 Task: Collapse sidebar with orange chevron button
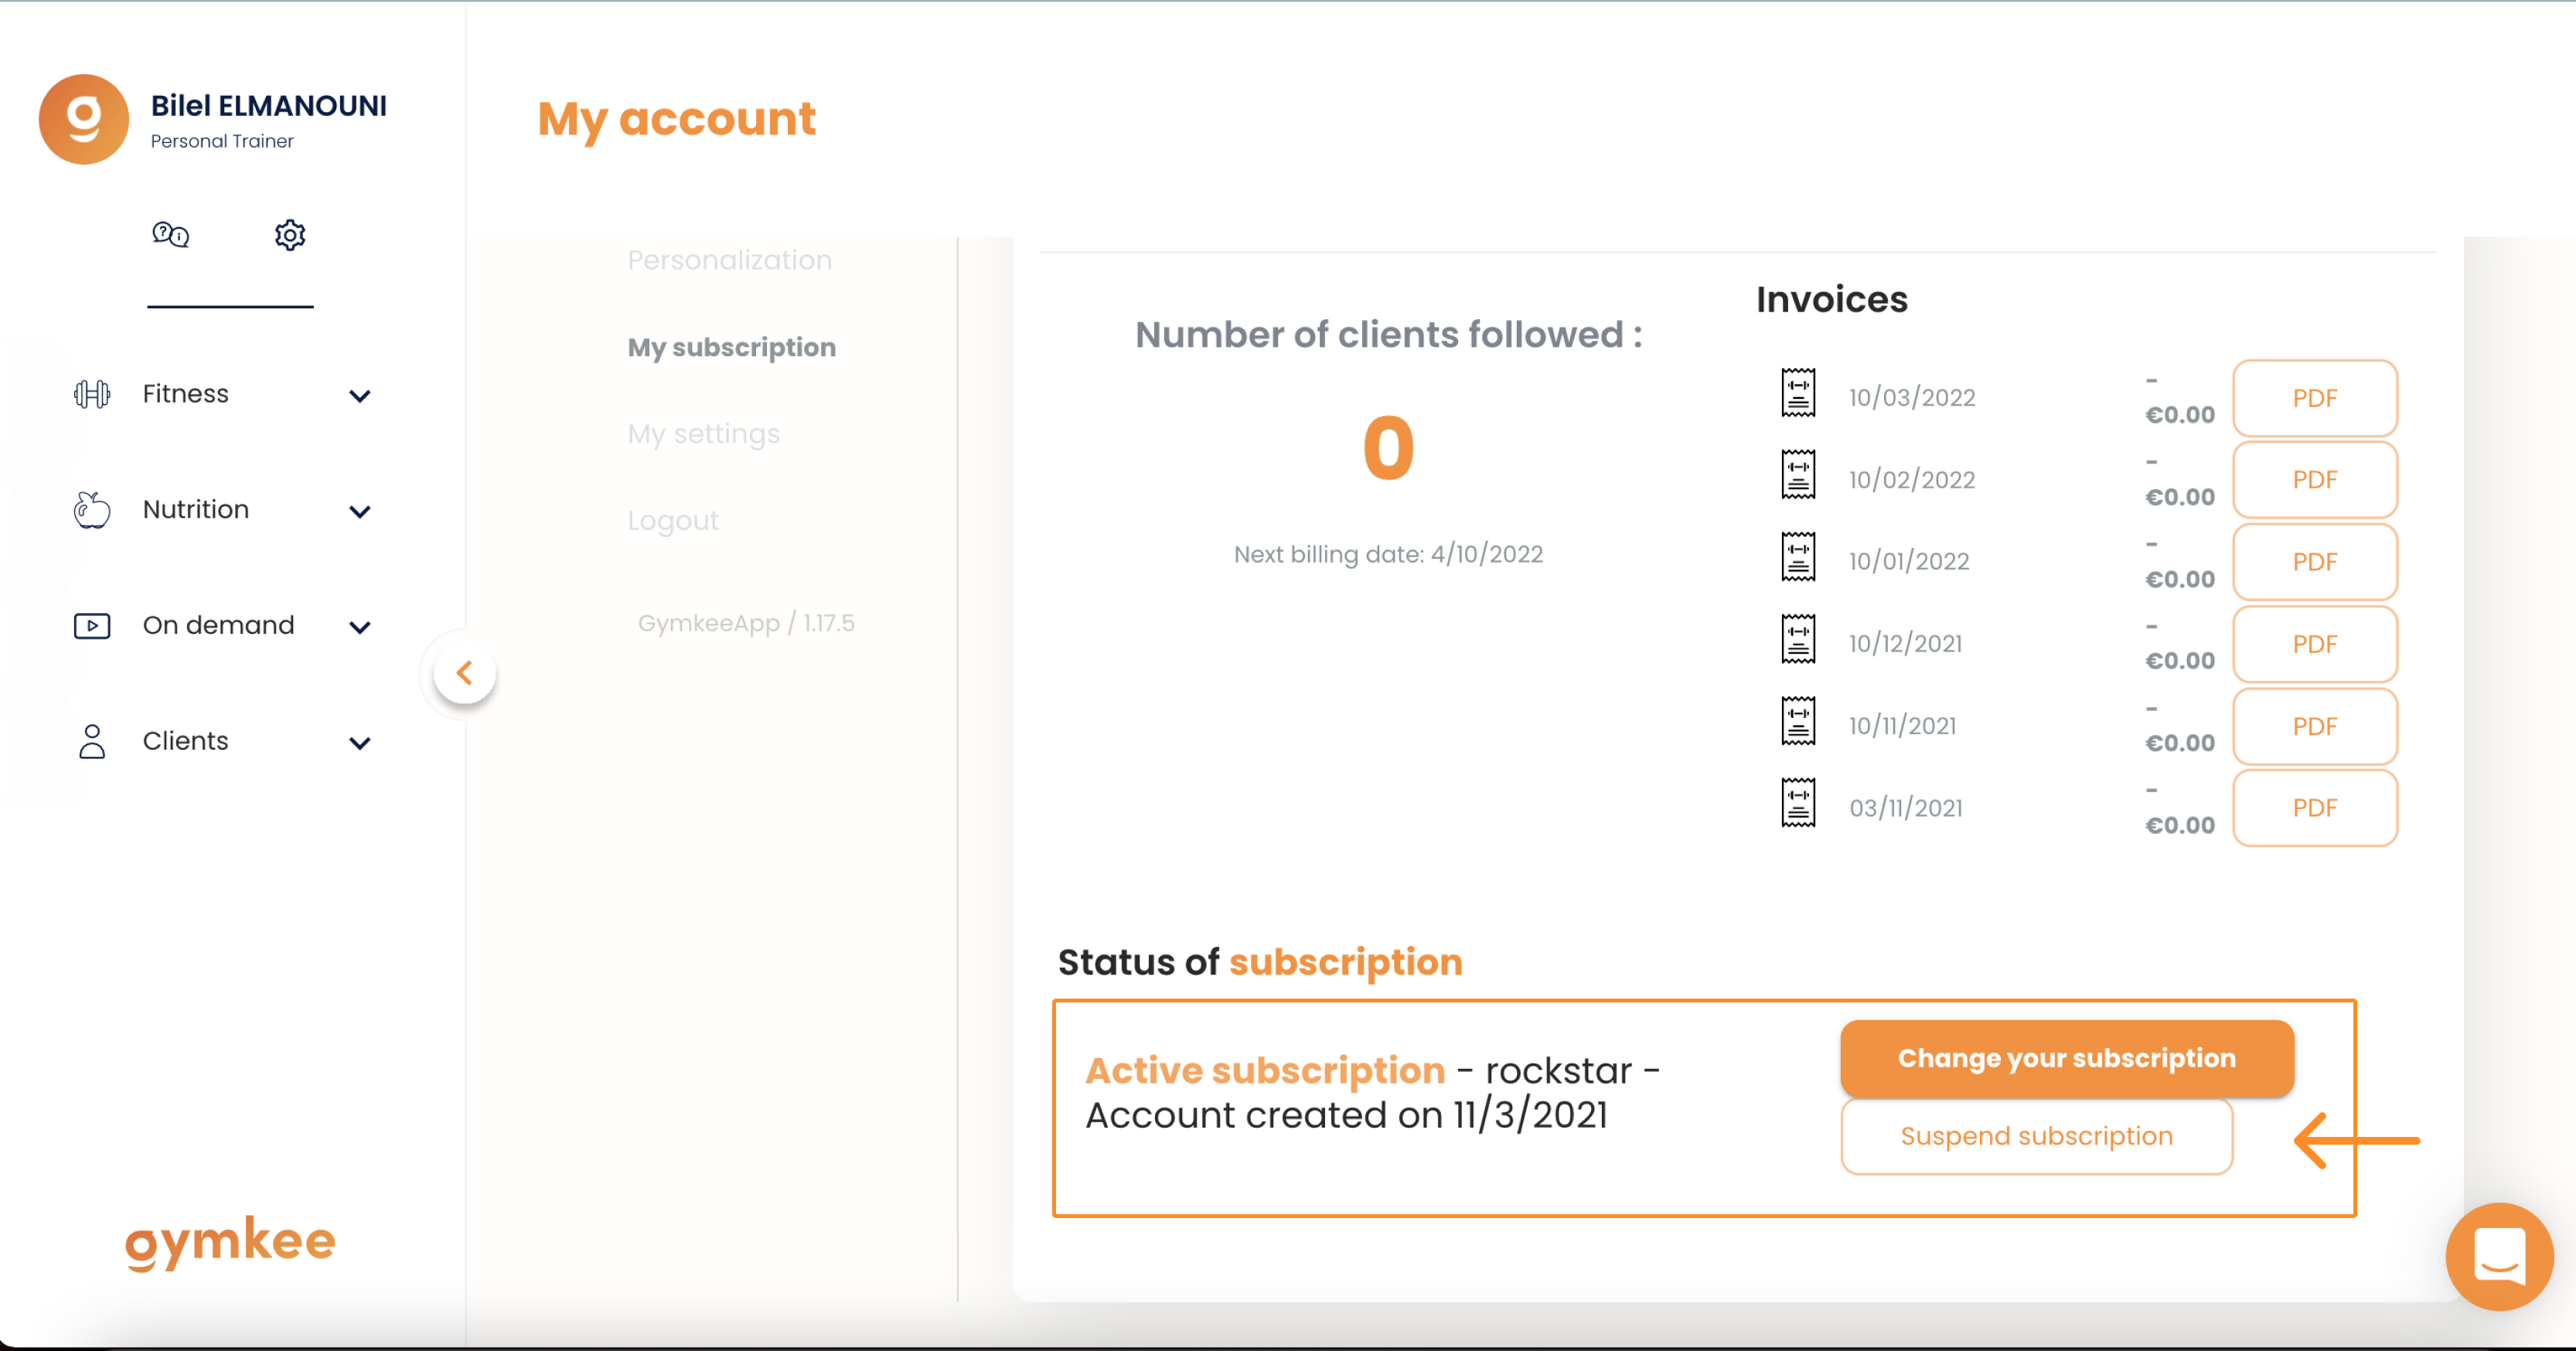coord(465,672)
